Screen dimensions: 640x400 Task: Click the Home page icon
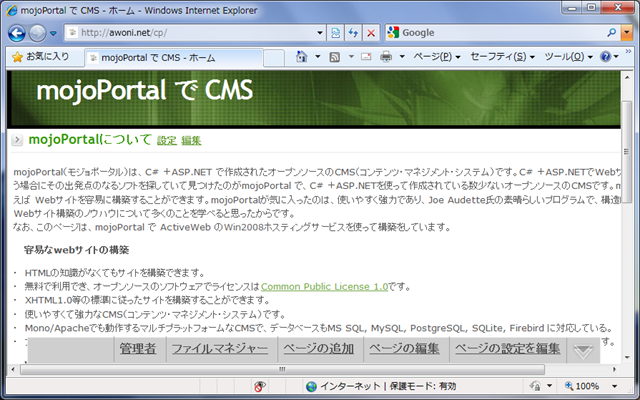click(x=302, y=57)
